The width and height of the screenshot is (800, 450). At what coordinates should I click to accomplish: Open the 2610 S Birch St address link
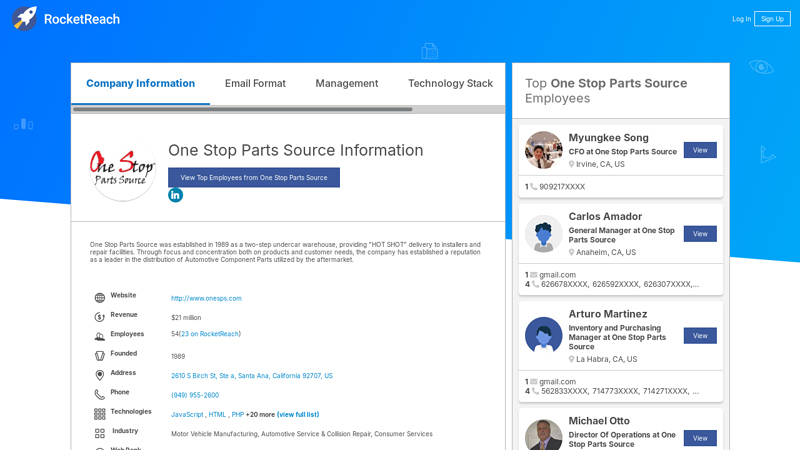pyautogui.click(x=252, y=376)
